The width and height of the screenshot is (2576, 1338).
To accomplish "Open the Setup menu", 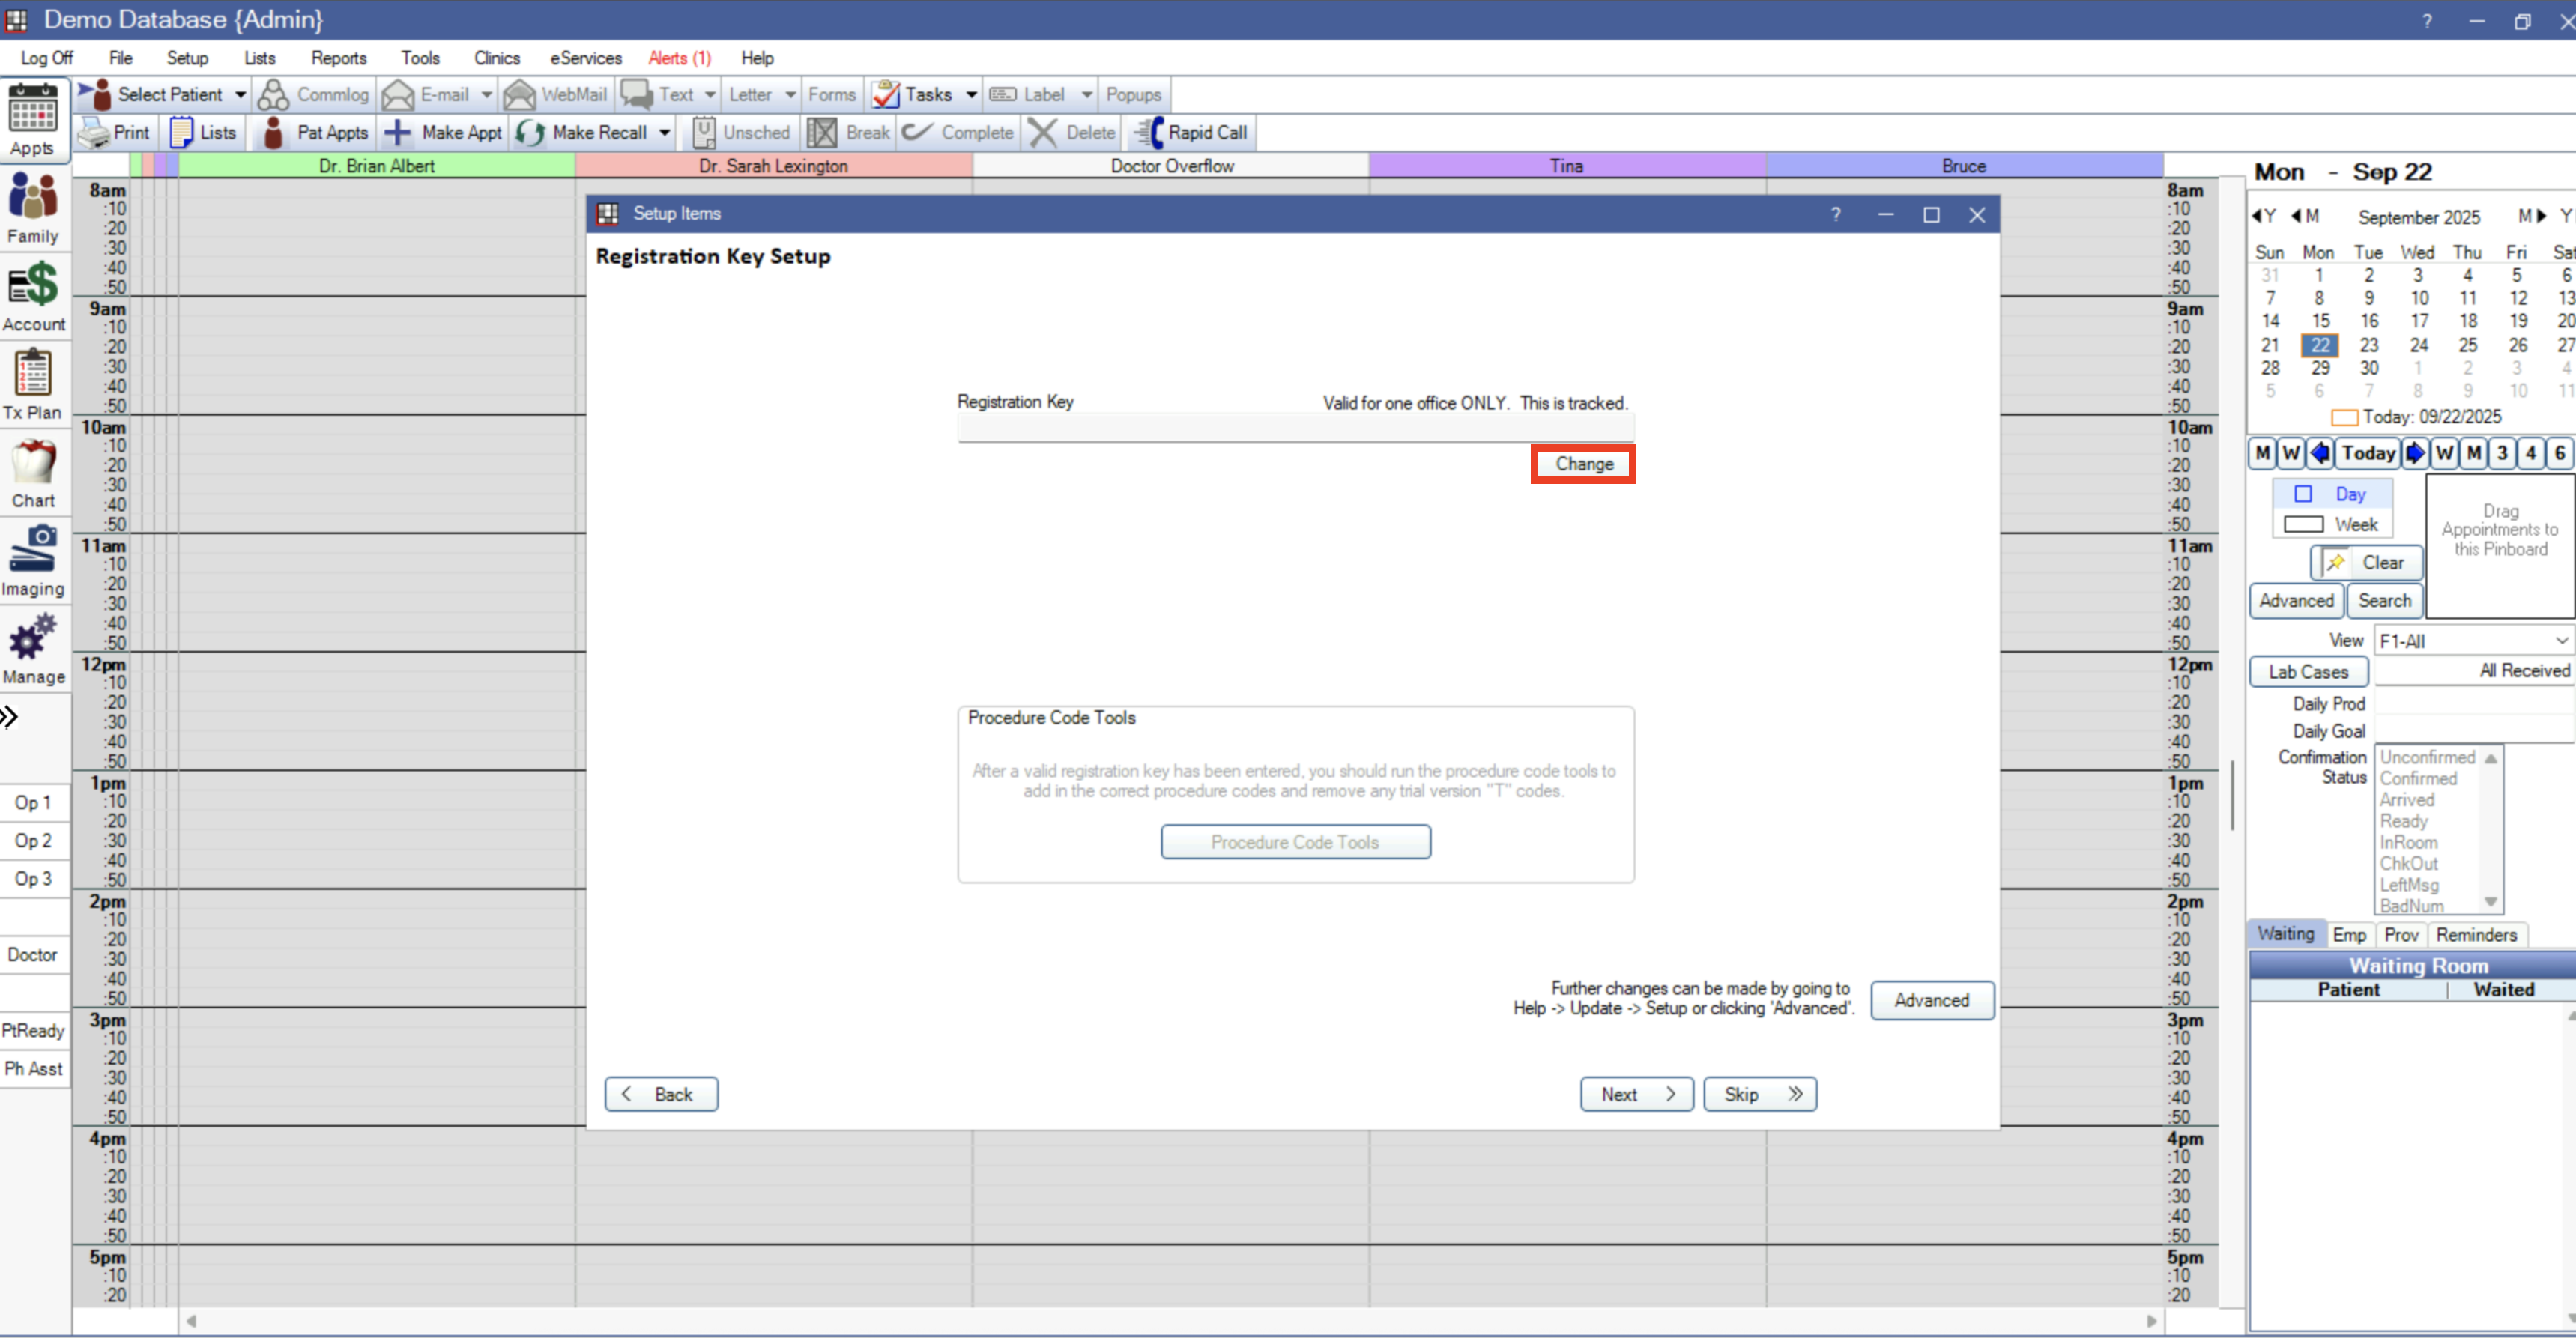I will [x=187, y=58].
